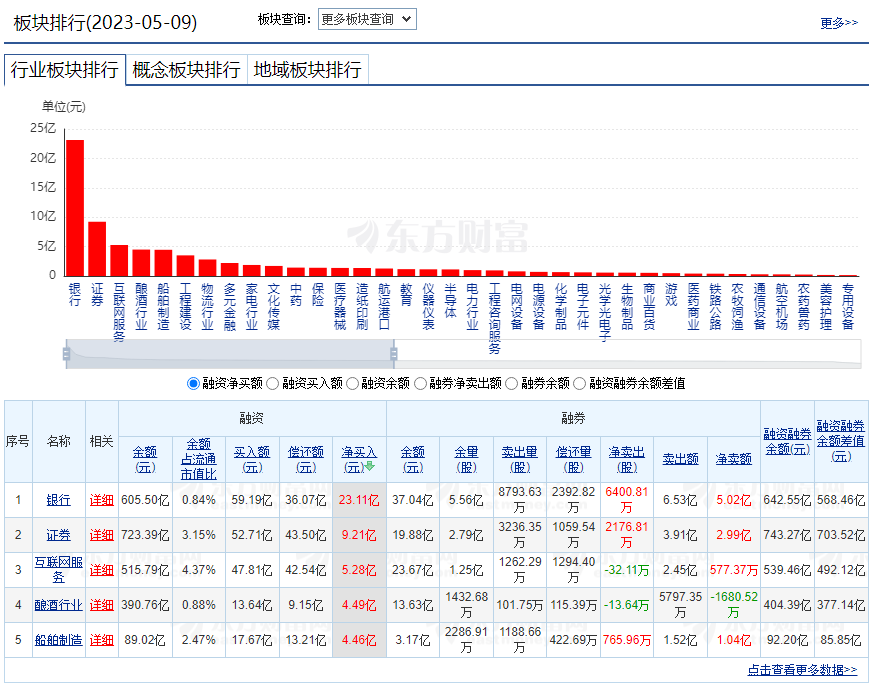The width and height of the screenshot is (888, 698).
Task: Choose the 融券净卖出额 radio option
Action: 420,383
